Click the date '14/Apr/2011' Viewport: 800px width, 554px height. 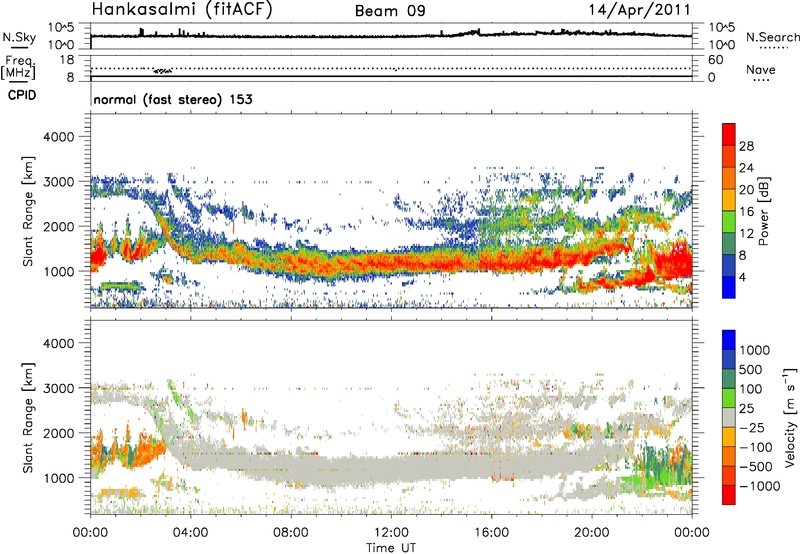coord(640,10)
